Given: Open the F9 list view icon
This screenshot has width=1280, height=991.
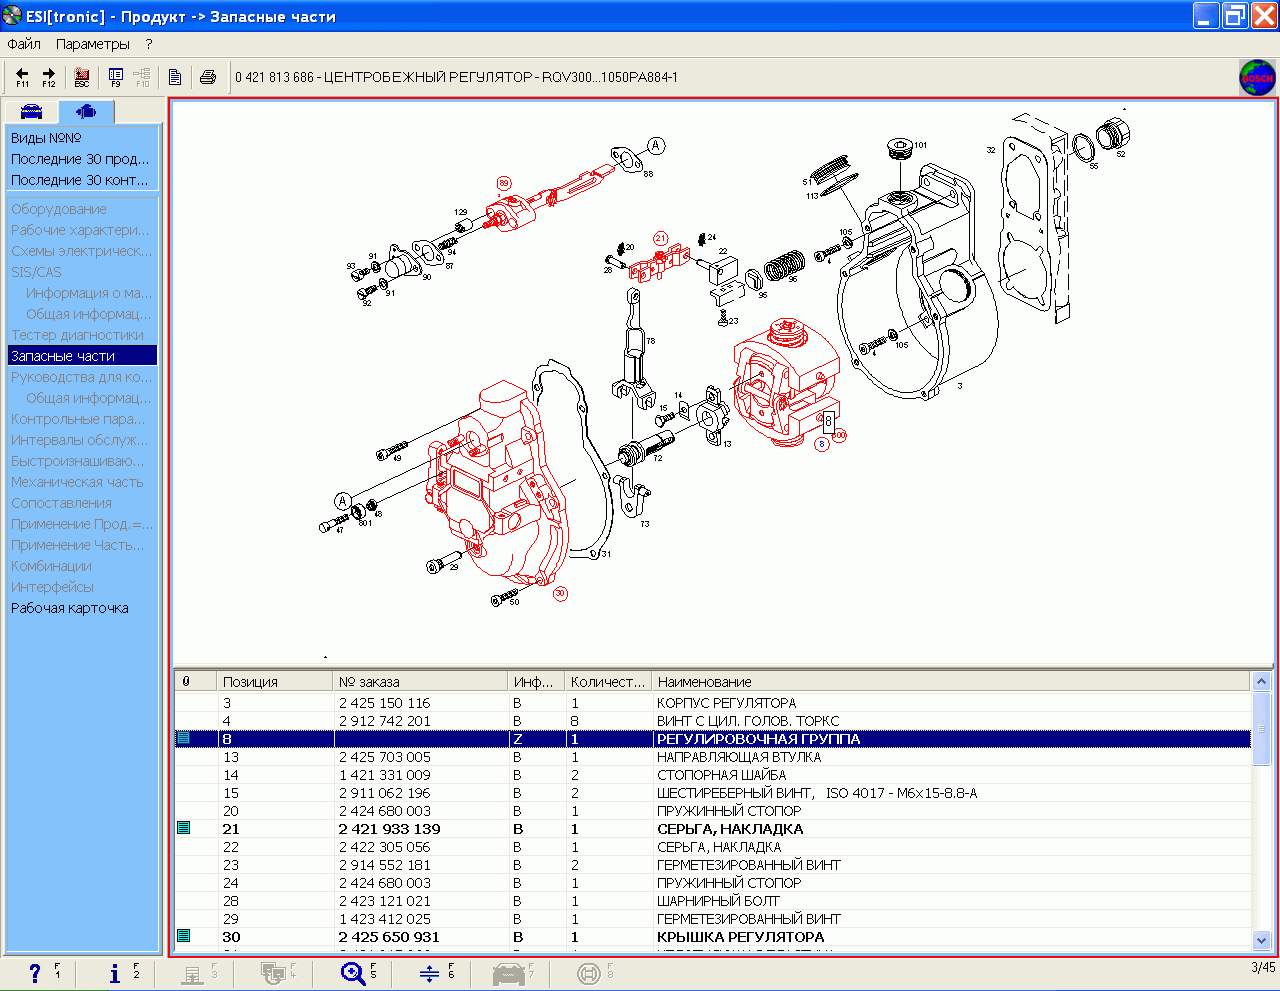Looking at the screenshot, I should 116,77.
